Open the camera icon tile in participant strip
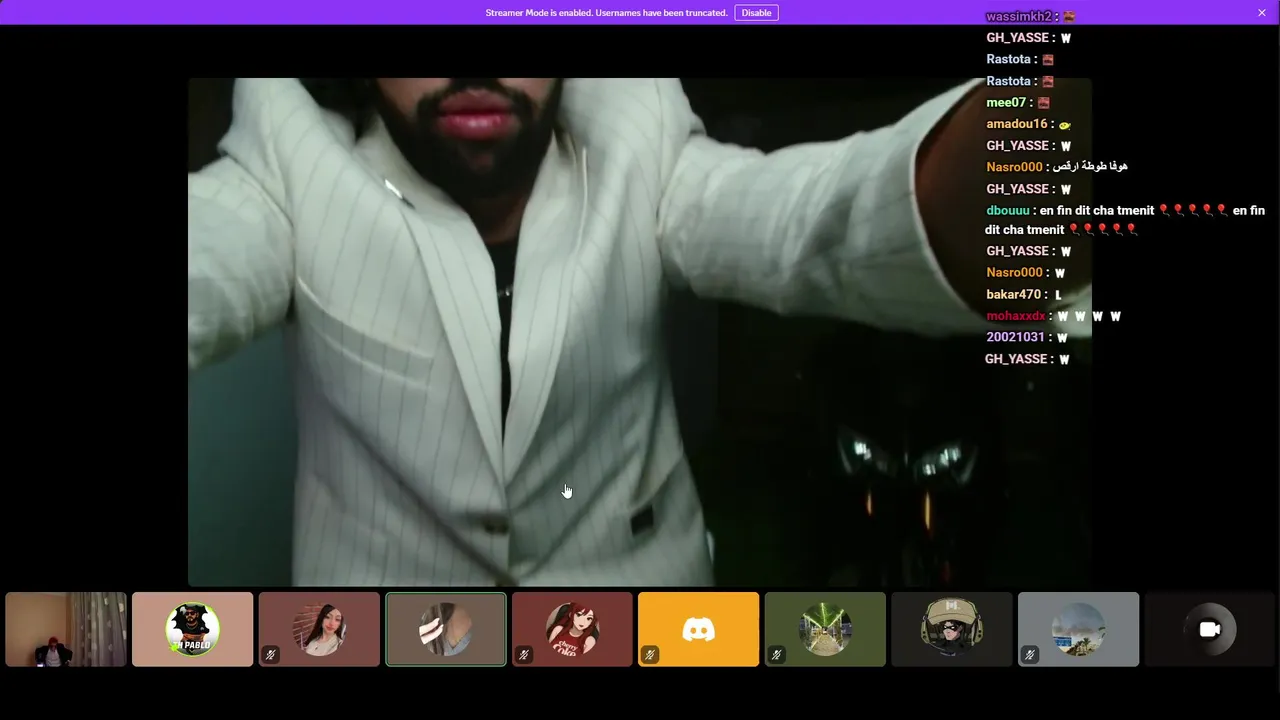Image resolution: width=1280 pixels, height=720 pixels. pyautogui.click(x=1209, y=629)
